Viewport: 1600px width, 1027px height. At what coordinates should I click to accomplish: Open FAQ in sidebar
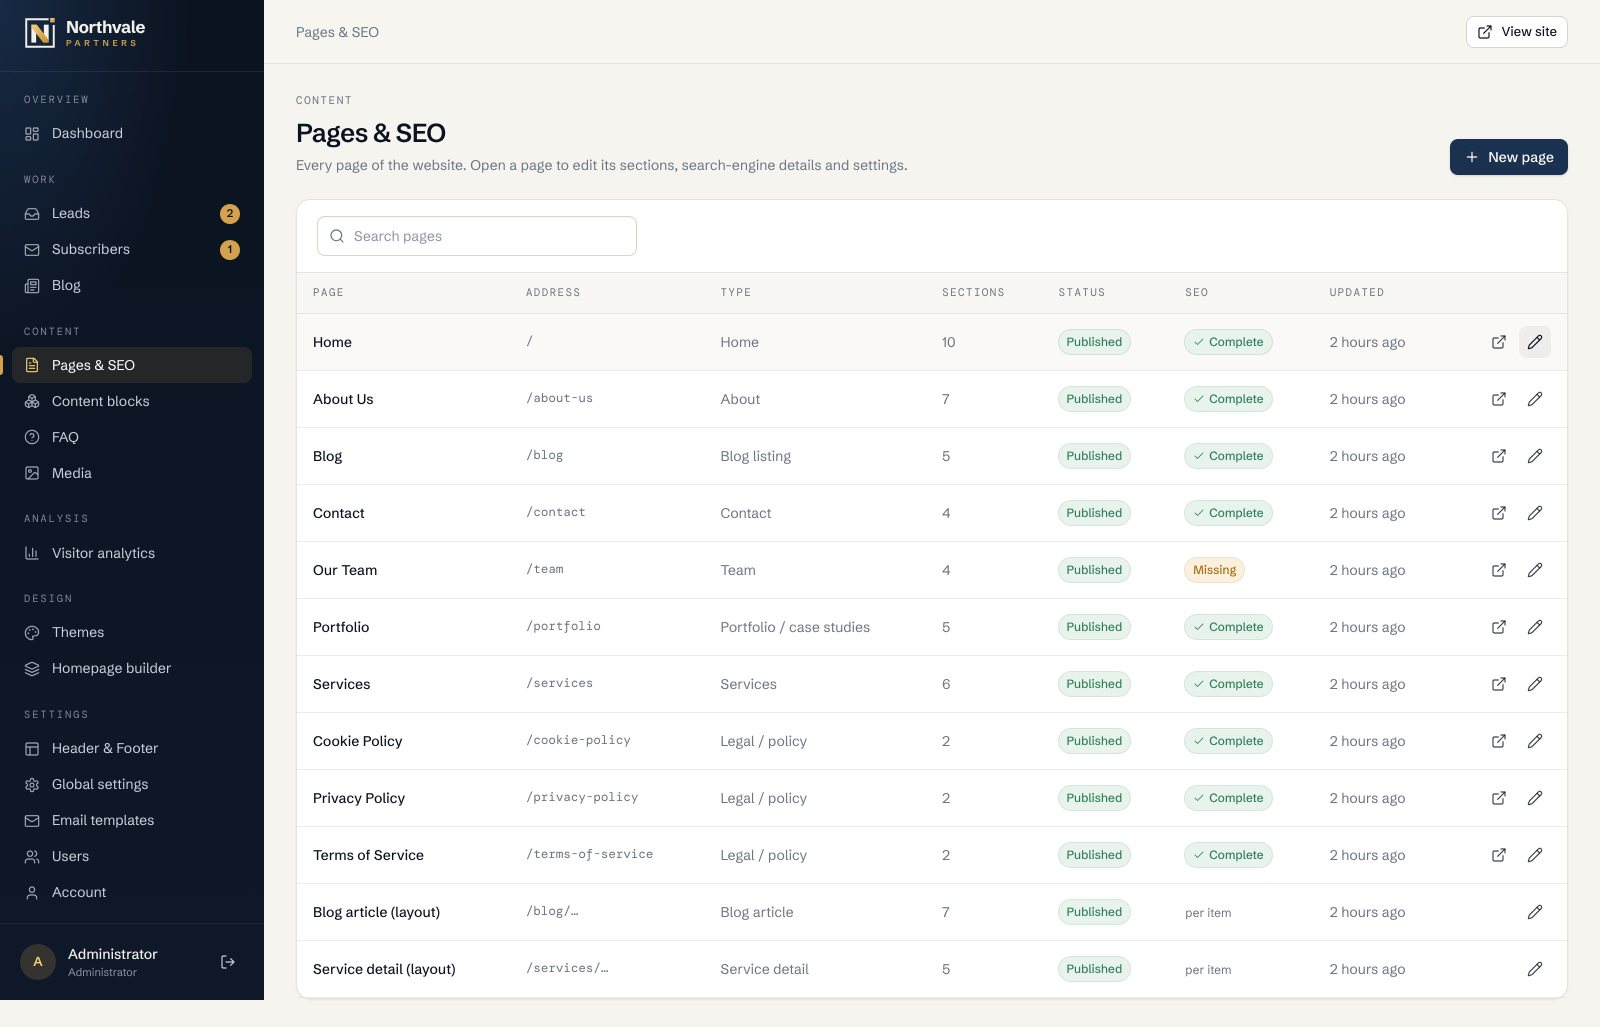pyautogui.click(x=132, y=437)
